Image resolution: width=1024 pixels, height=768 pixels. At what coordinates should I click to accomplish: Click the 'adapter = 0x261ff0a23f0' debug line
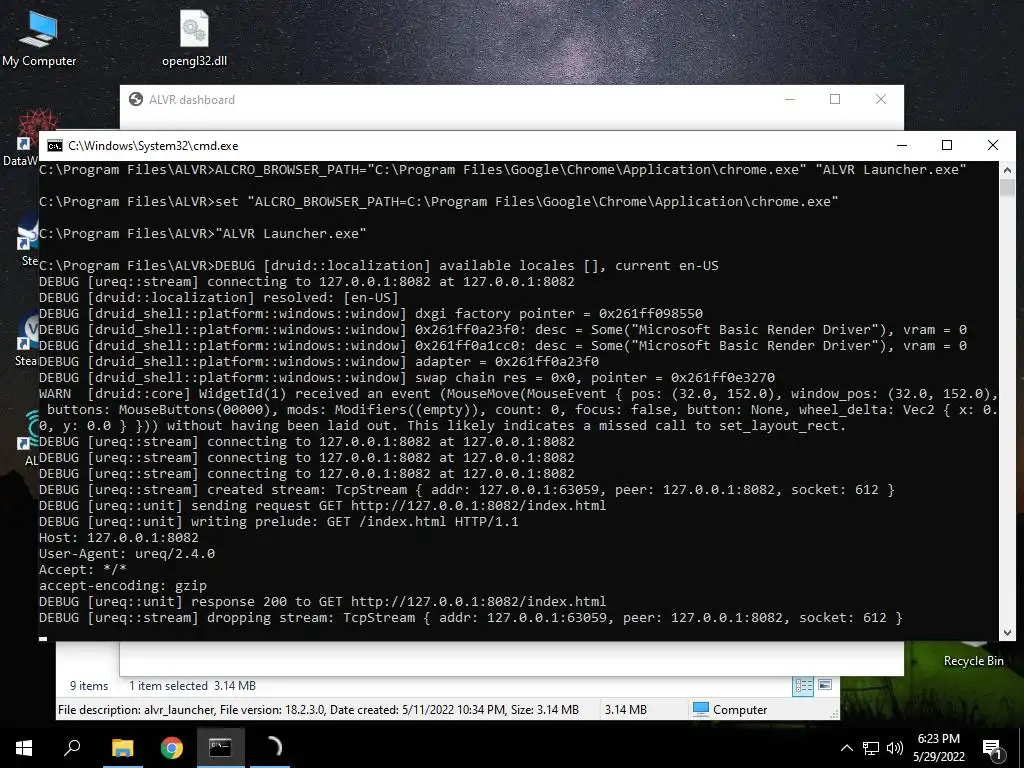pos(319,362)
